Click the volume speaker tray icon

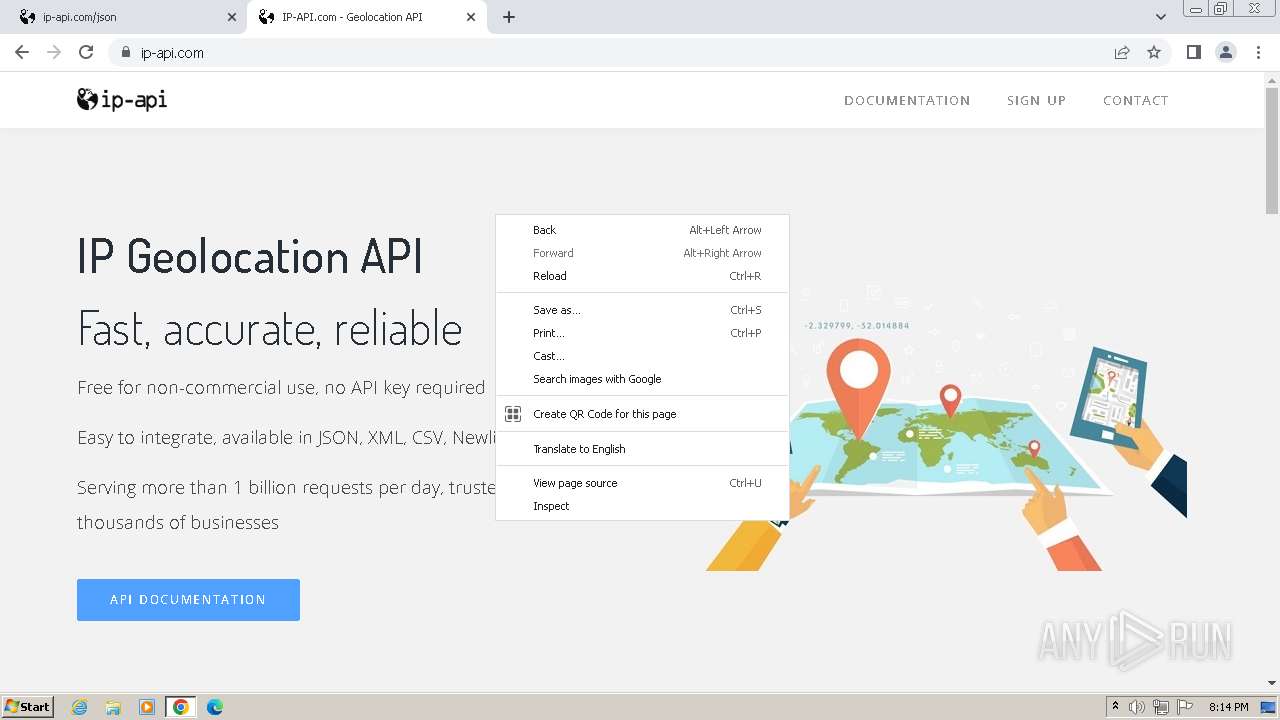[x=1137, y=707]
